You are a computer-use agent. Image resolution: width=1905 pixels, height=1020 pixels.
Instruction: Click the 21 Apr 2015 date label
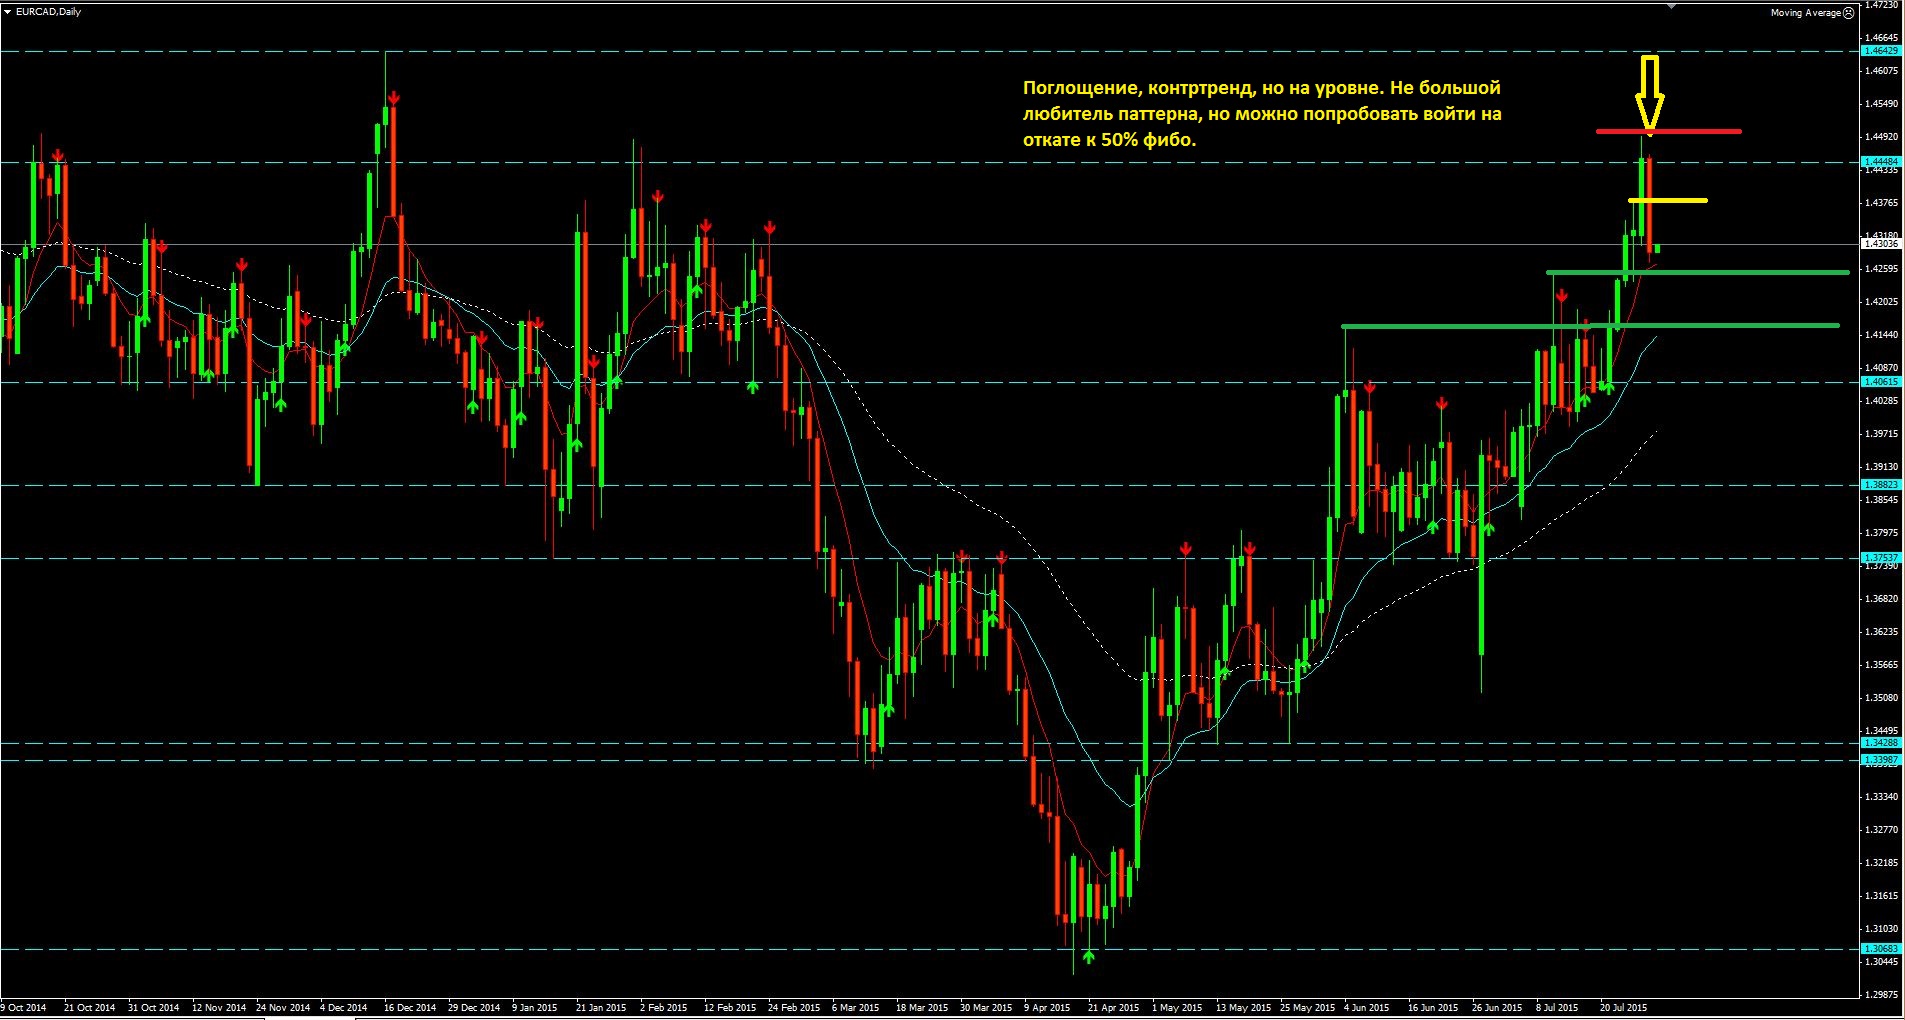tap(1113, 1008)
